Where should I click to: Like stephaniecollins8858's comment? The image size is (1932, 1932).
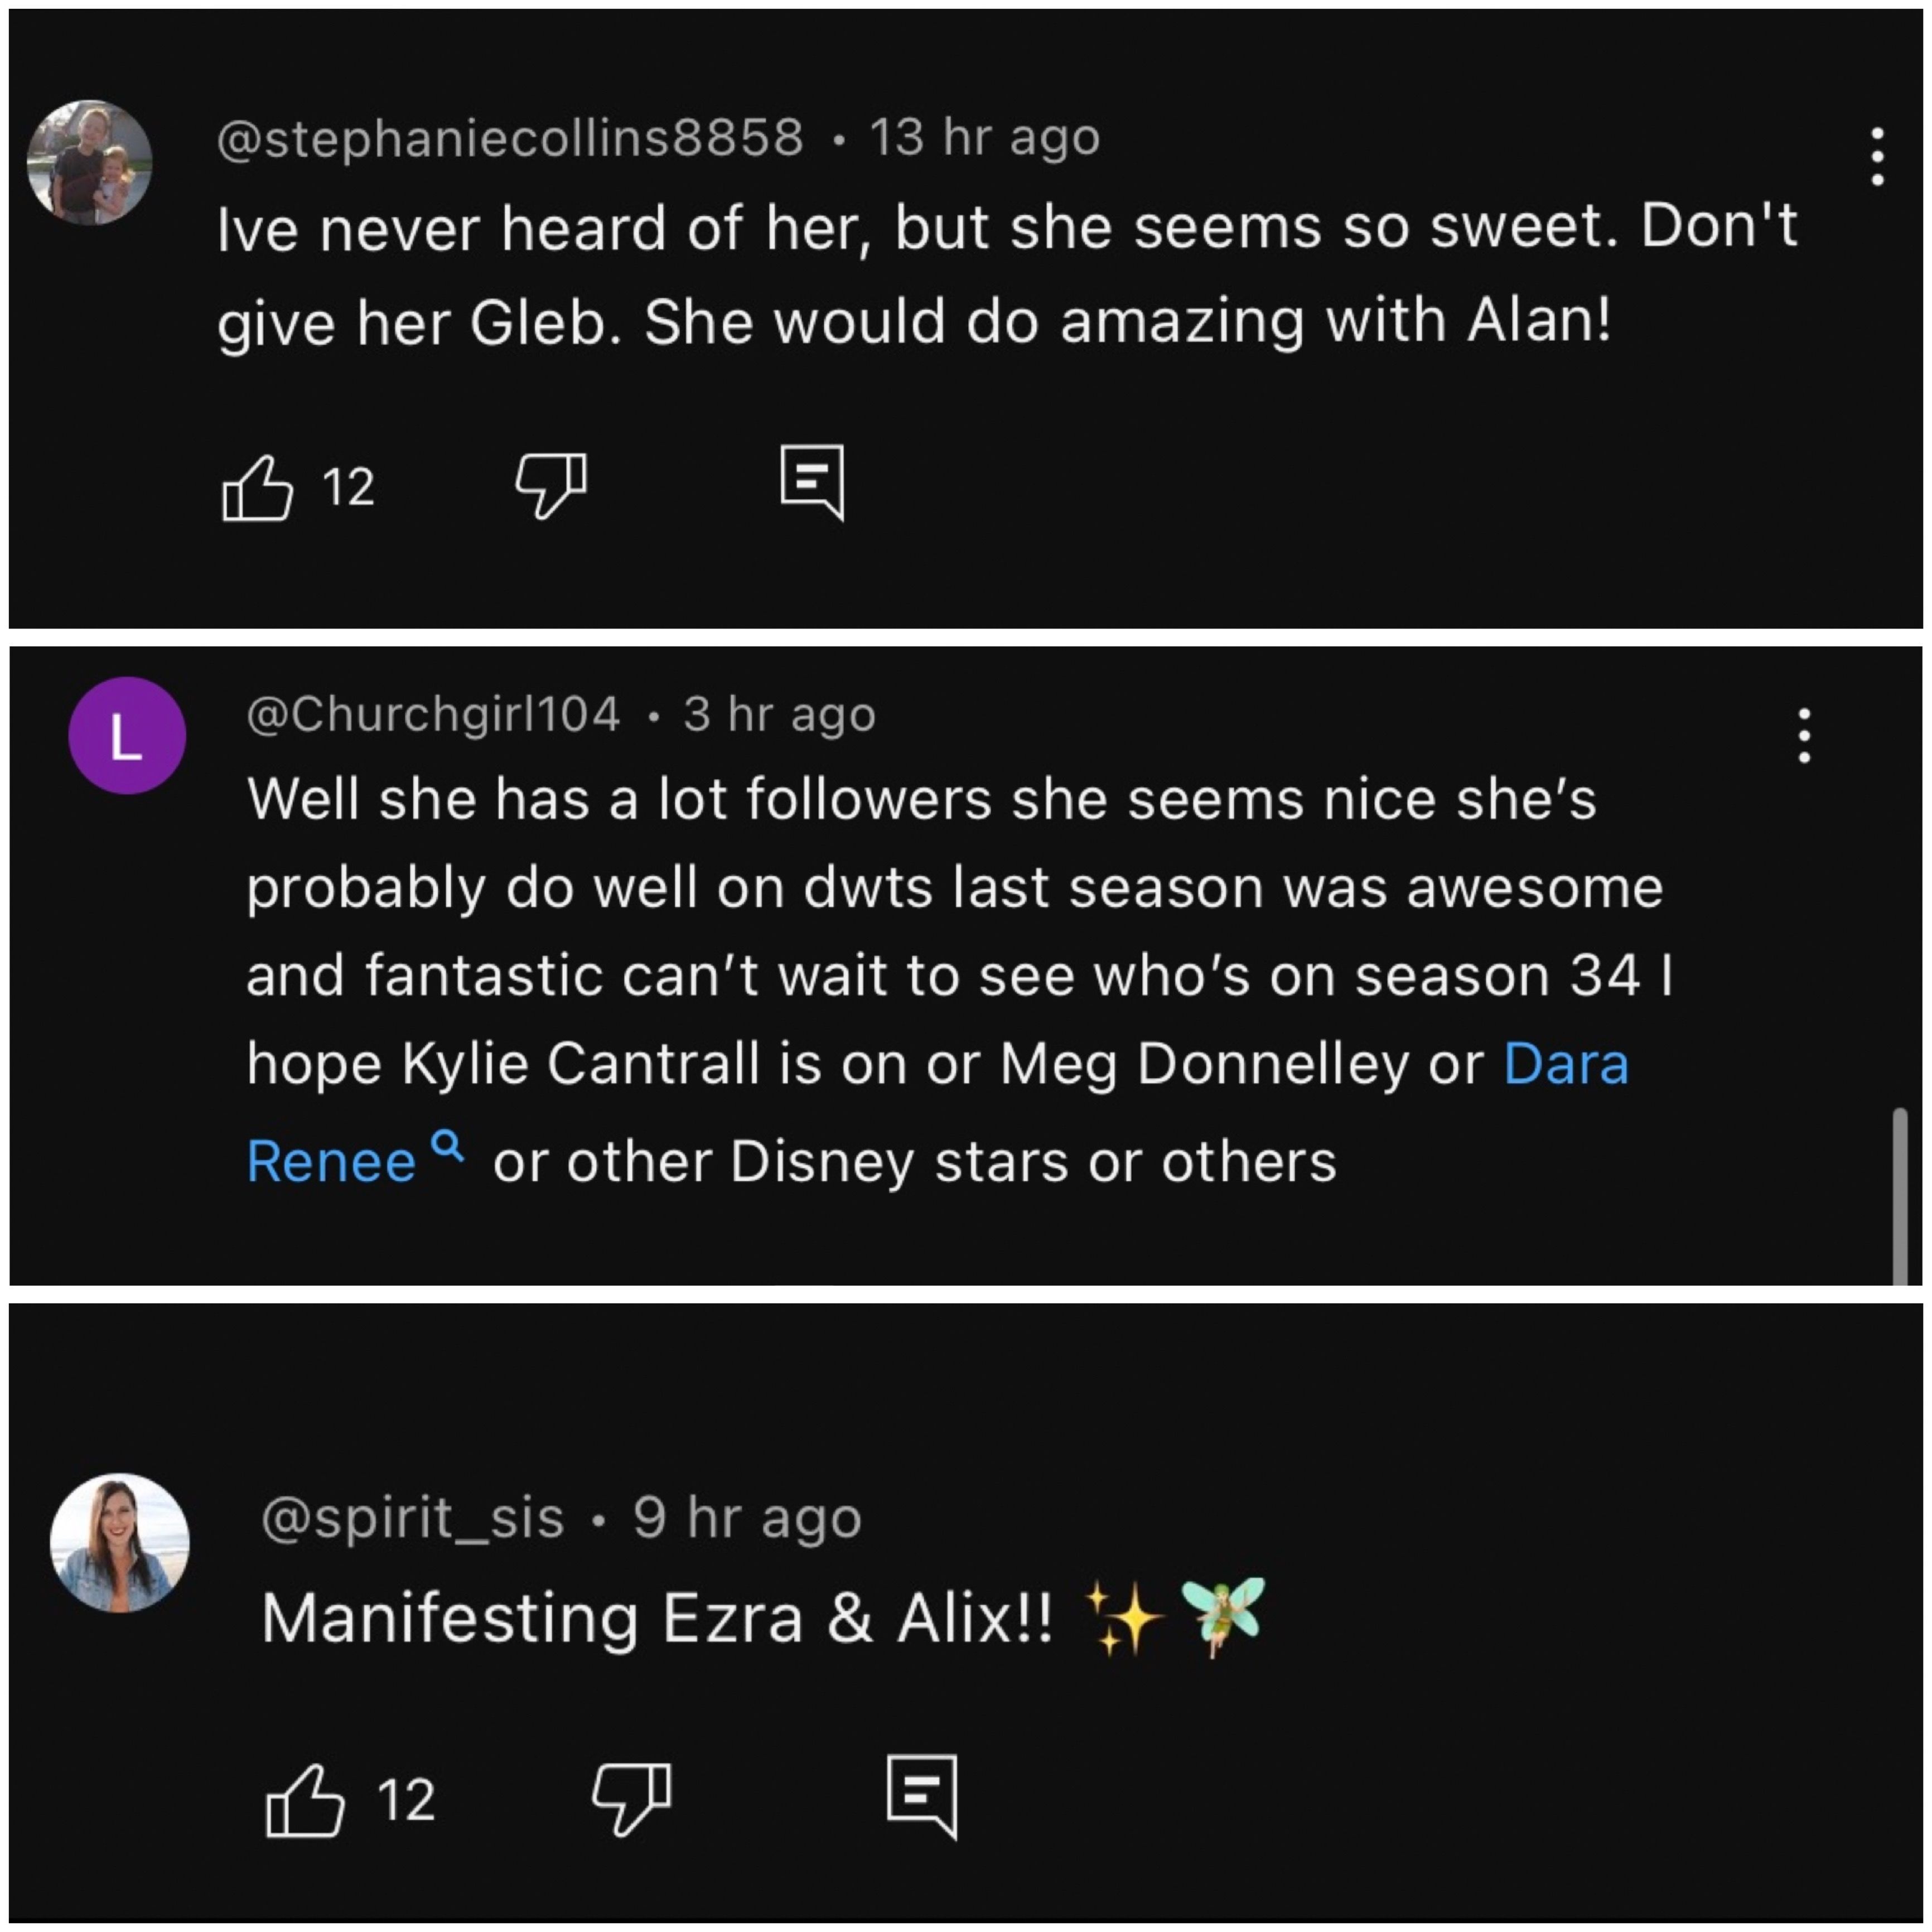point(257,487)
